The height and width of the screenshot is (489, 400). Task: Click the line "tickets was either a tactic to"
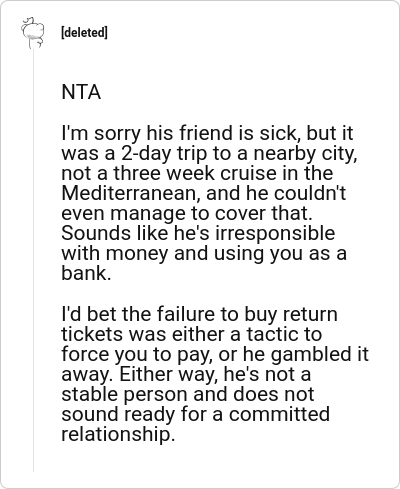pyautogui.click(x=192, y=334)
